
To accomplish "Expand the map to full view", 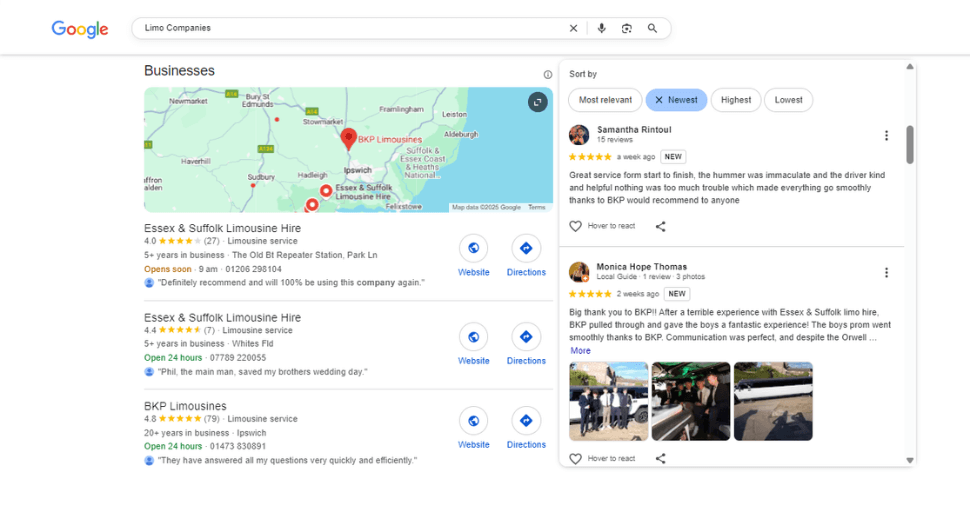I will pos(538,102).
